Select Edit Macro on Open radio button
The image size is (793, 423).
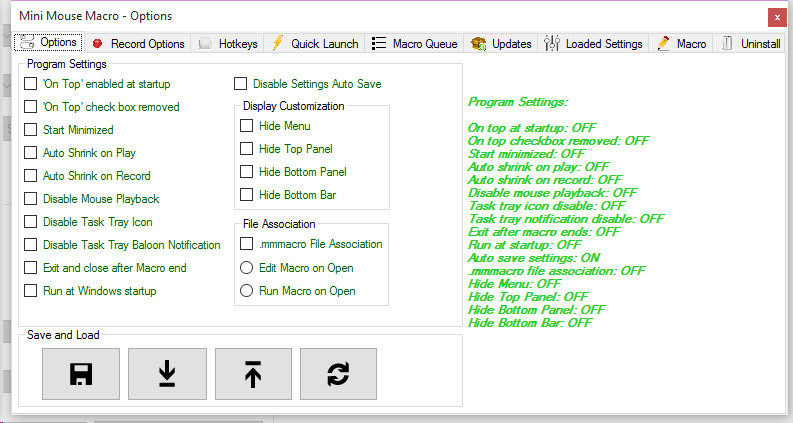pos(247,268)
